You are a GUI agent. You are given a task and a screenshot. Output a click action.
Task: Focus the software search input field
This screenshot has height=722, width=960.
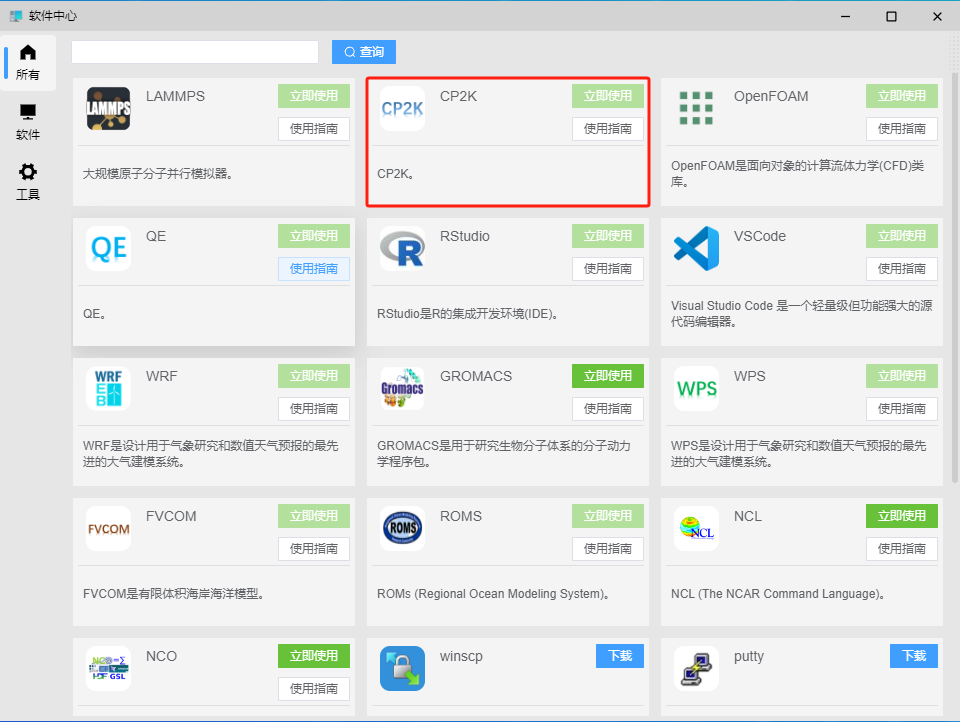[x=195, y=52]
